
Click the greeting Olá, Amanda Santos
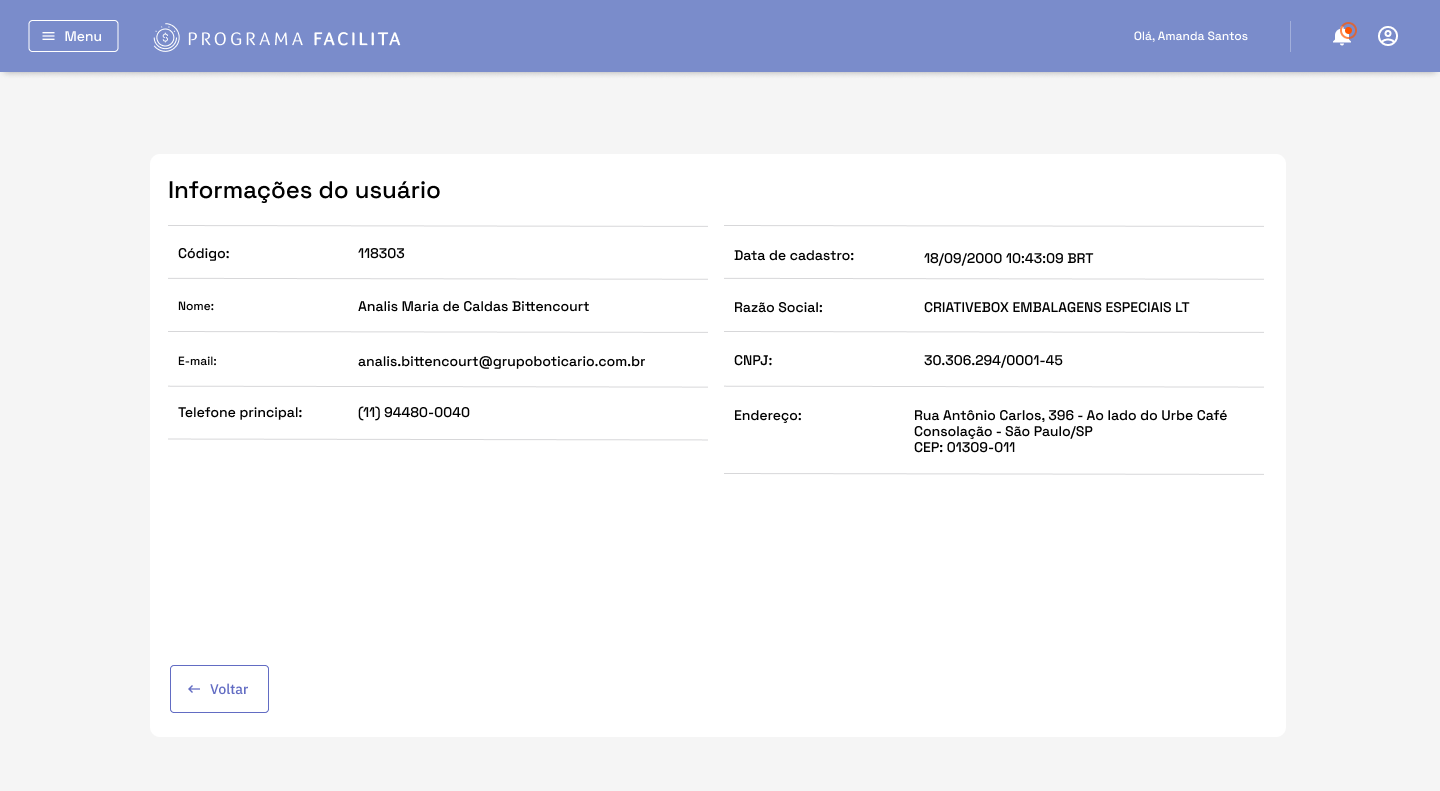(1191, 36)
